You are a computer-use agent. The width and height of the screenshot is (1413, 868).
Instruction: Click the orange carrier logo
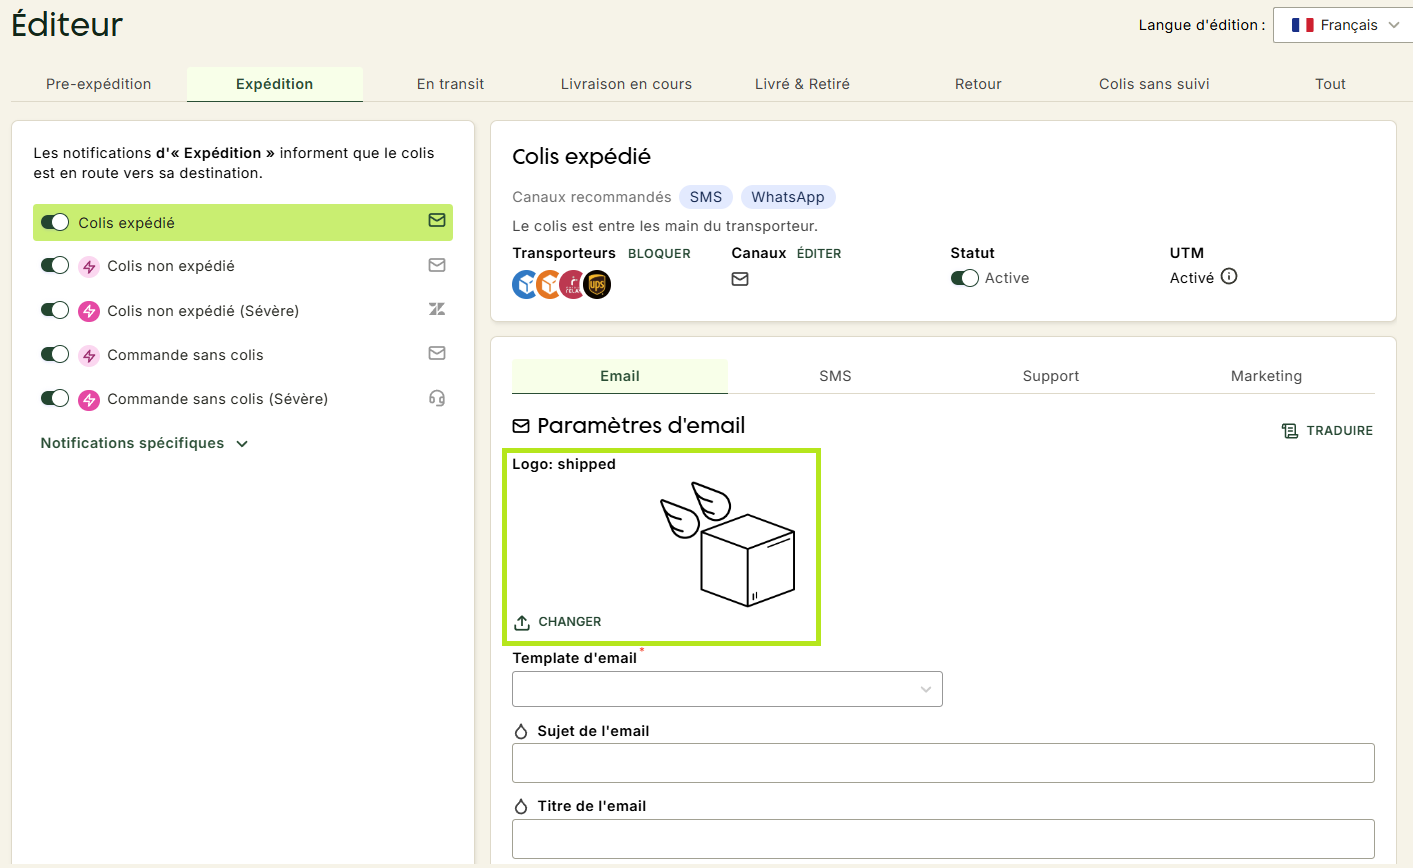[549, 285]
